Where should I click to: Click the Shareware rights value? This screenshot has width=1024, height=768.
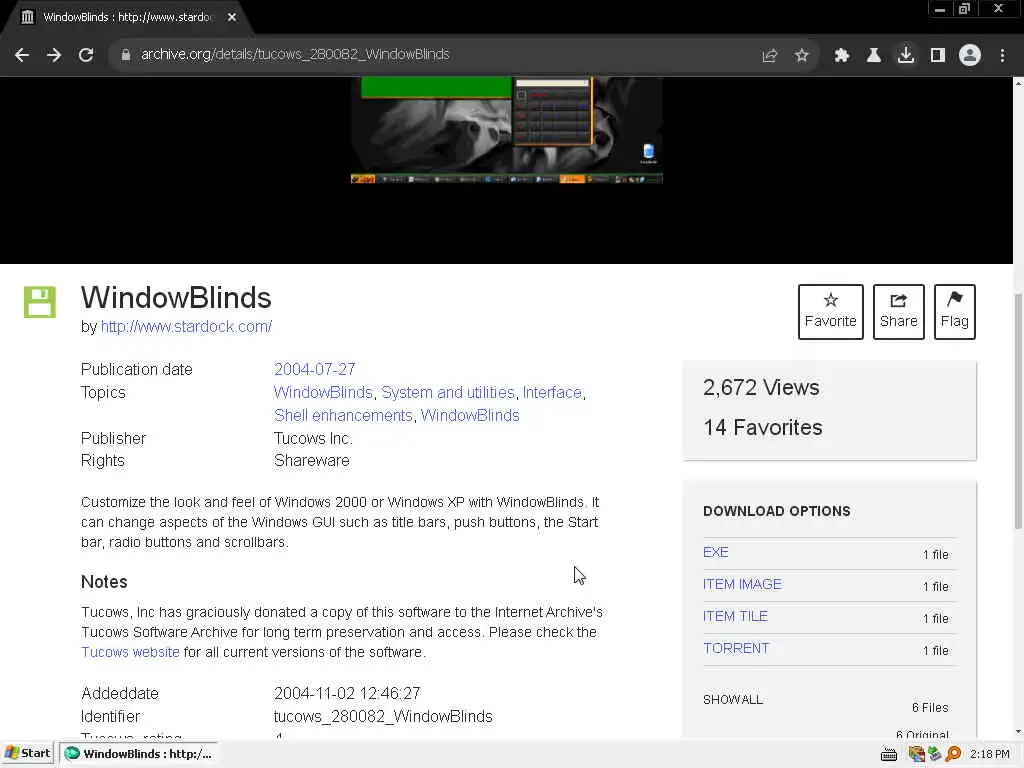coord(312,461)
